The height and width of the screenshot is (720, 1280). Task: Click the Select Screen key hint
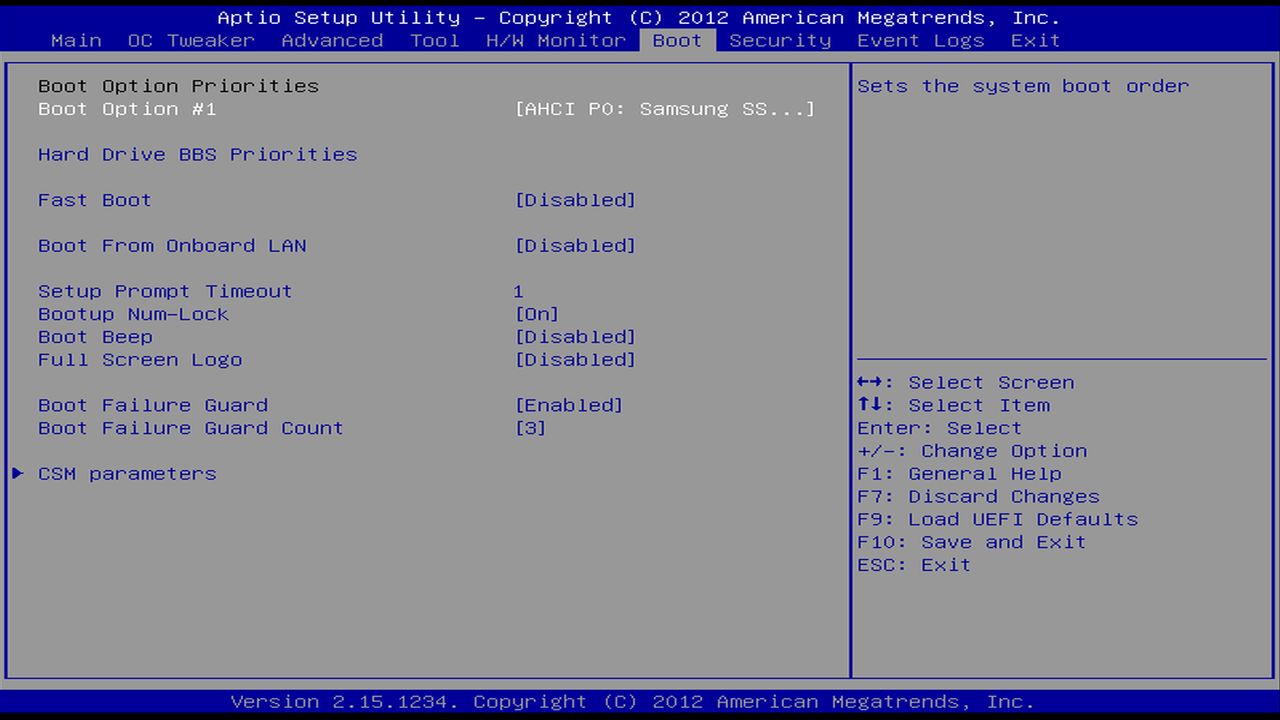[966, 383]
